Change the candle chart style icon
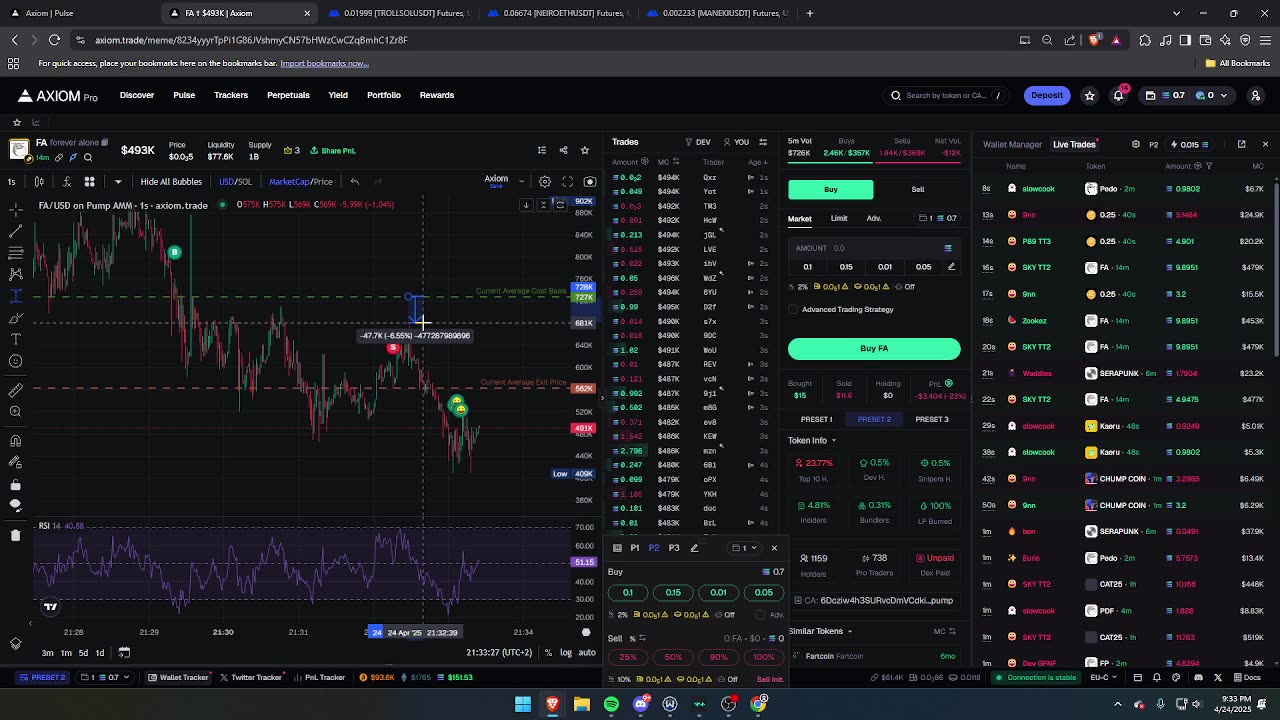 [39, 182]
